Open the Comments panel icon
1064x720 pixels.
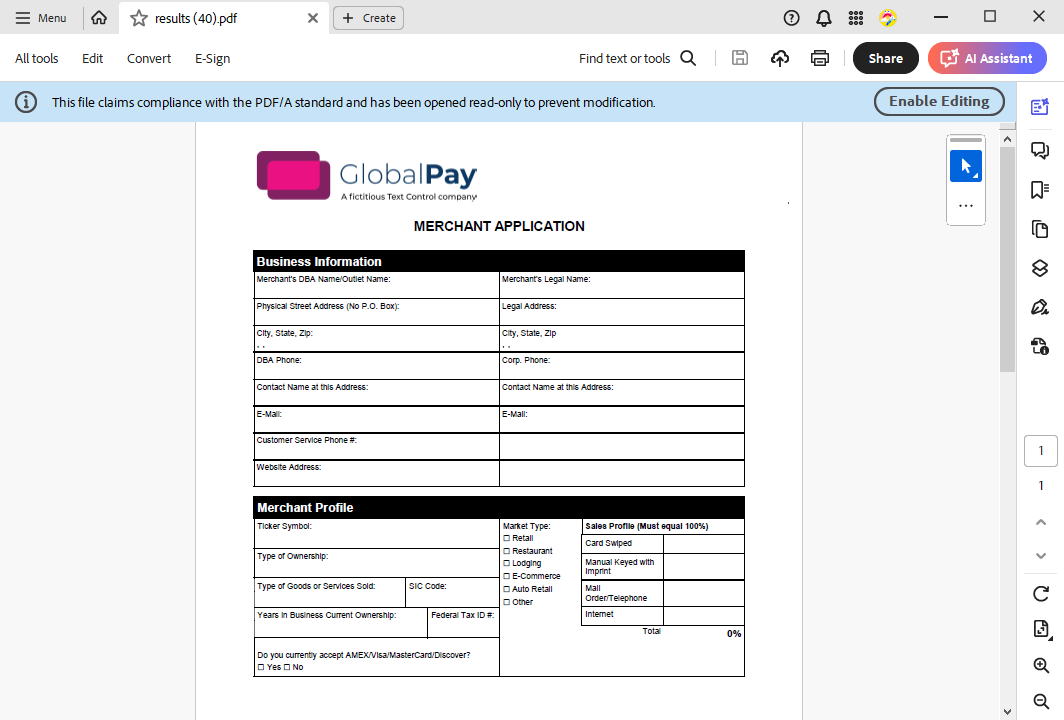[x=1040, y=150]
